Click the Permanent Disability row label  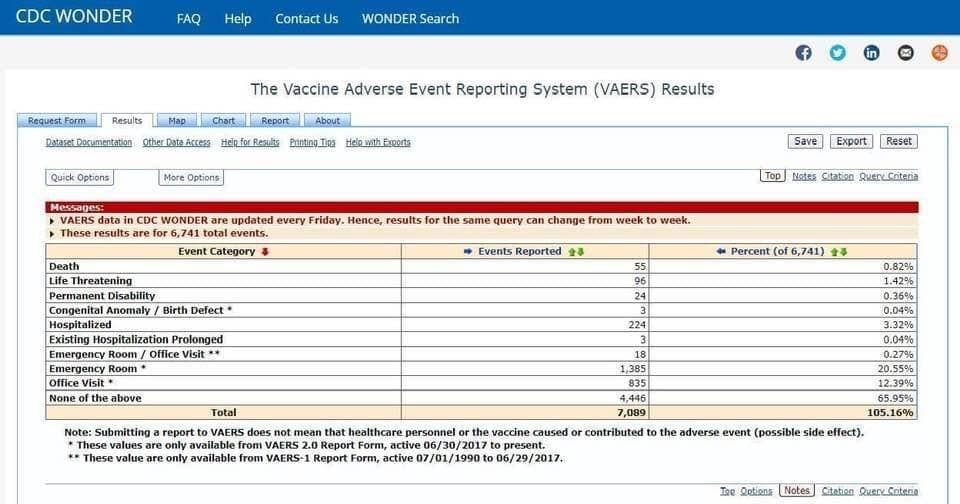102,296
